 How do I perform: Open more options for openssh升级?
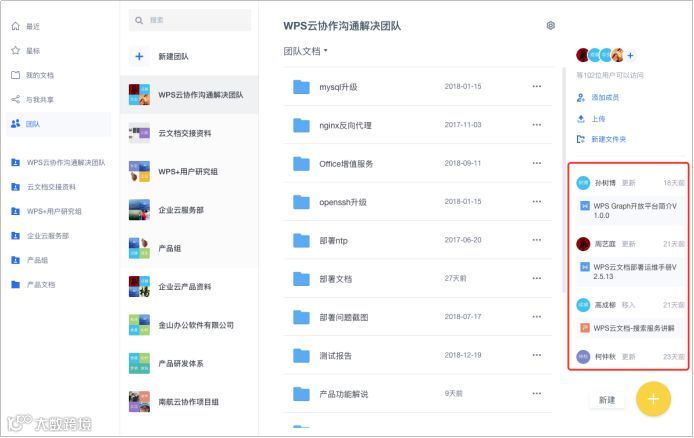click(x=537, y=201)
